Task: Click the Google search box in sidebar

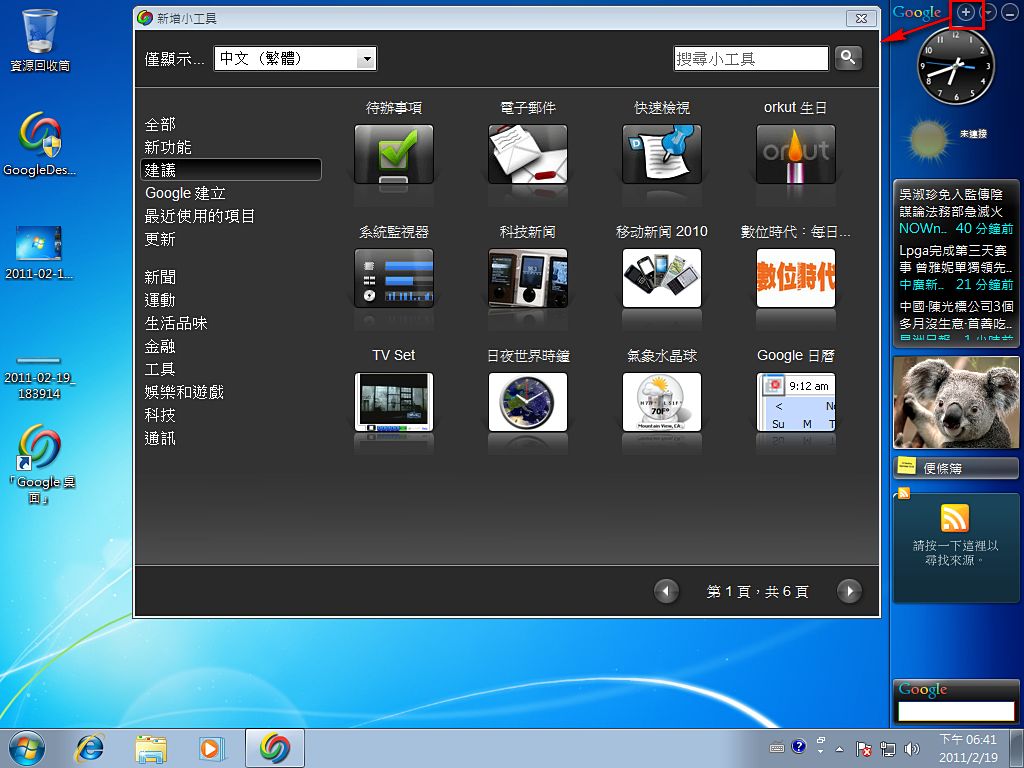Action: (956, 711)
